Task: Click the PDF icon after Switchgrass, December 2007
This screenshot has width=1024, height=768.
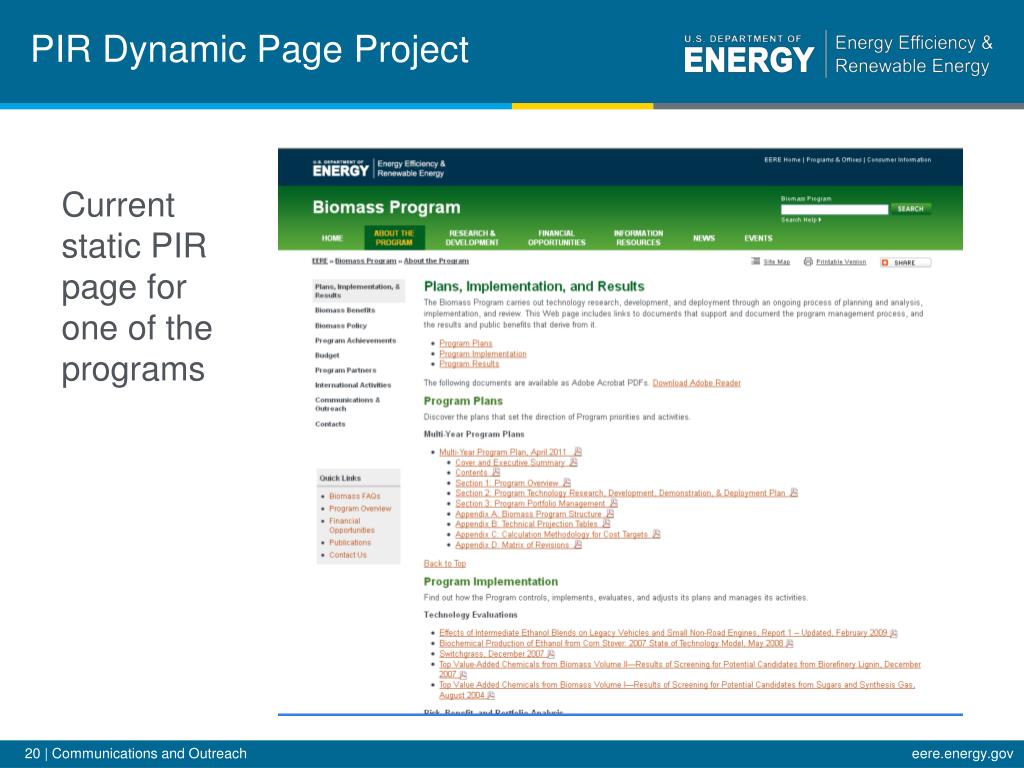Action: click(551, 653)
